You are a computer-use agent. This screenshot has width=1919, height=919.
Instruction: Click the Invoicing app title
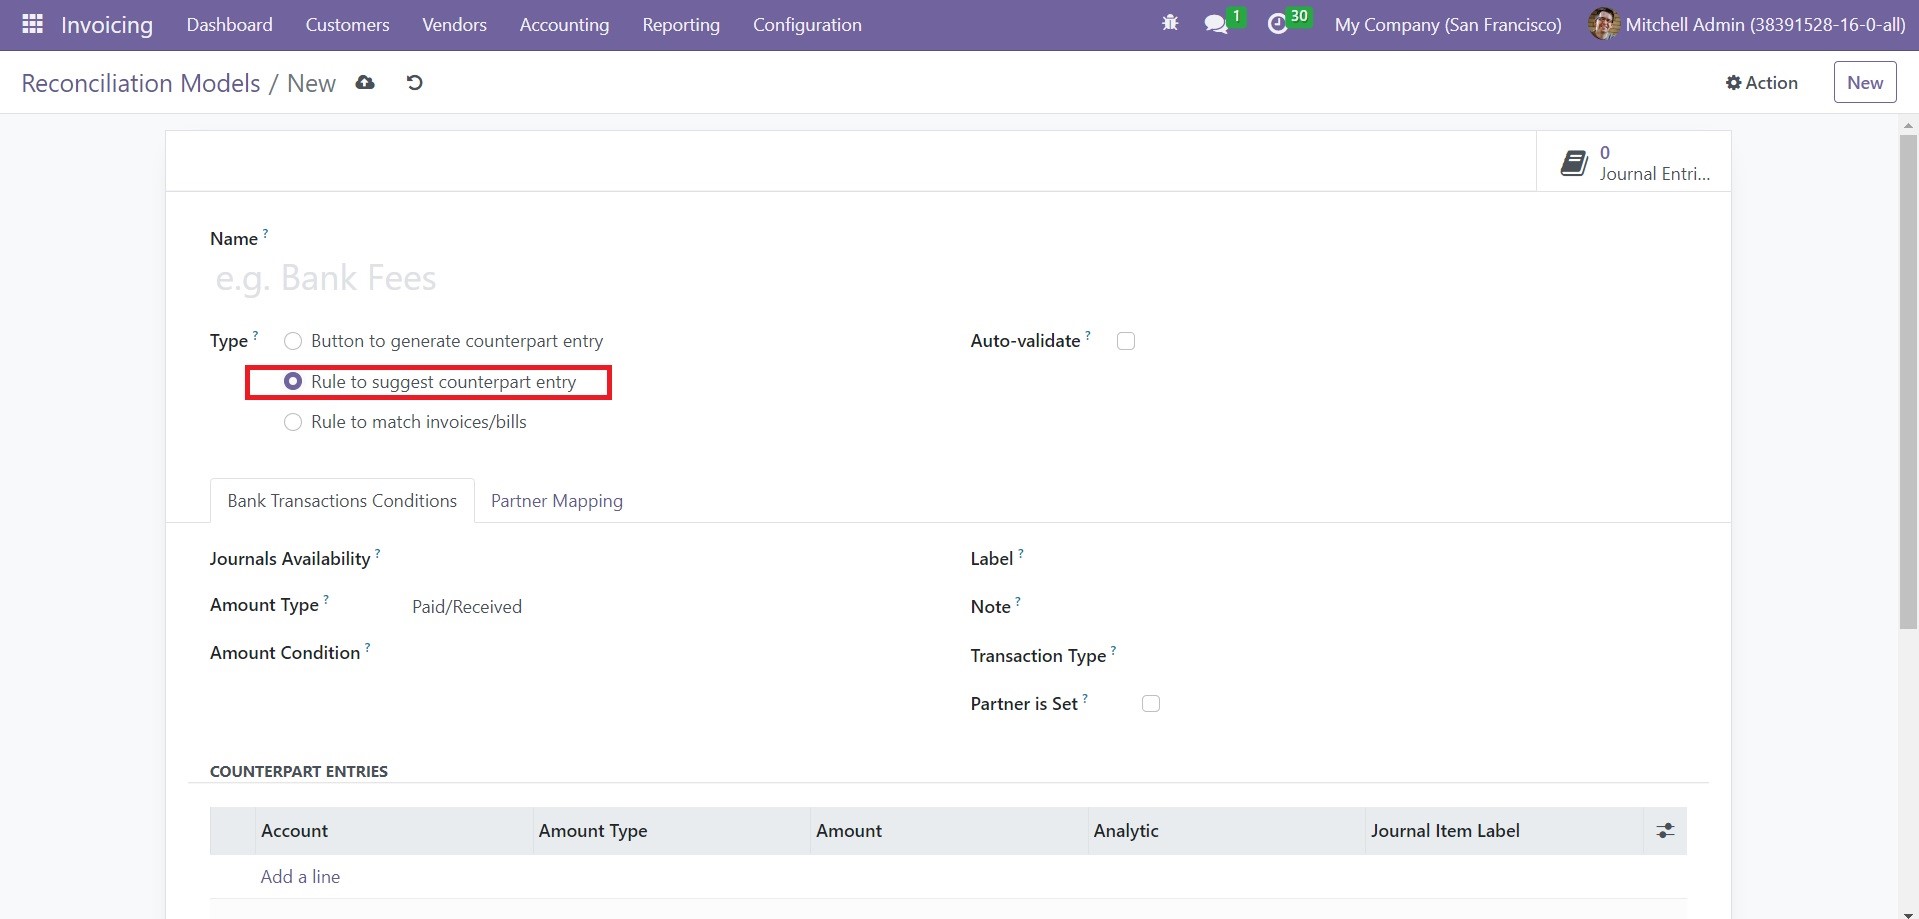point(107,24)
